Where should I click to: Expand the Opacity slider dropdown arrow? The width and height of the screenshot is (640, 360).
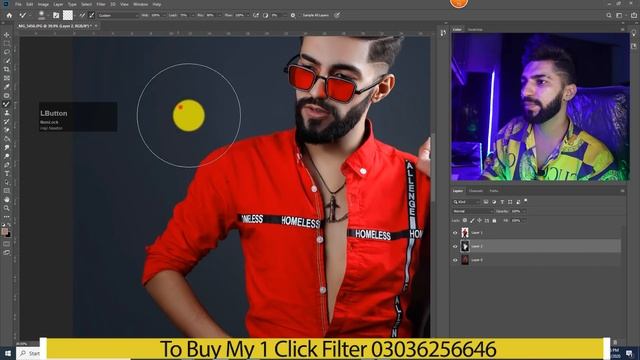click(x=524, y=211)
